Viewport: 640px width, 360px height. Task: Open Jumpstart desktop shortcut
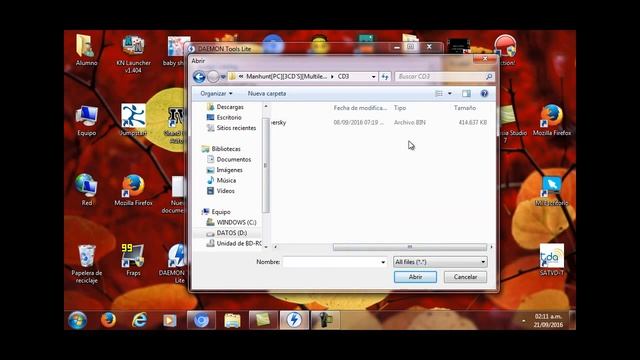point(133,120)
